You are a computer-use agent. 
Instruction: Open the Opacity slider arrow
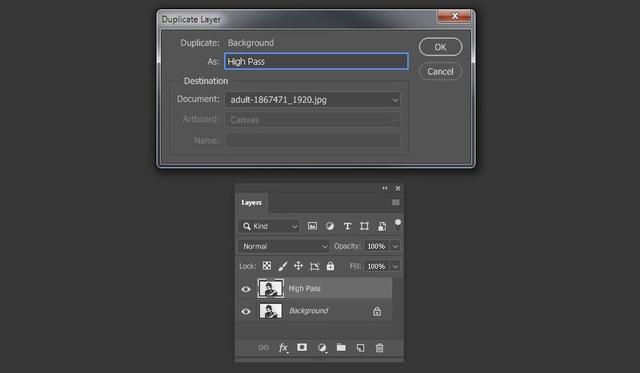pyautogui.click(x=395, y=246)
